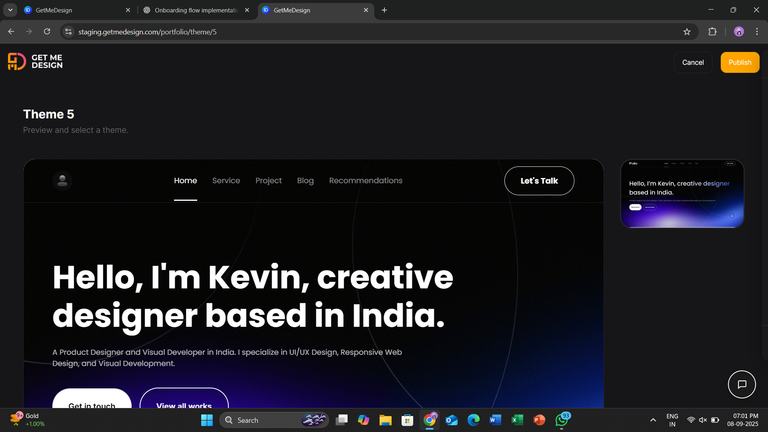Screen dimensions: 768x432
Task: Expand the tab search dropdown arrow
Action: [x=10, y=10]
